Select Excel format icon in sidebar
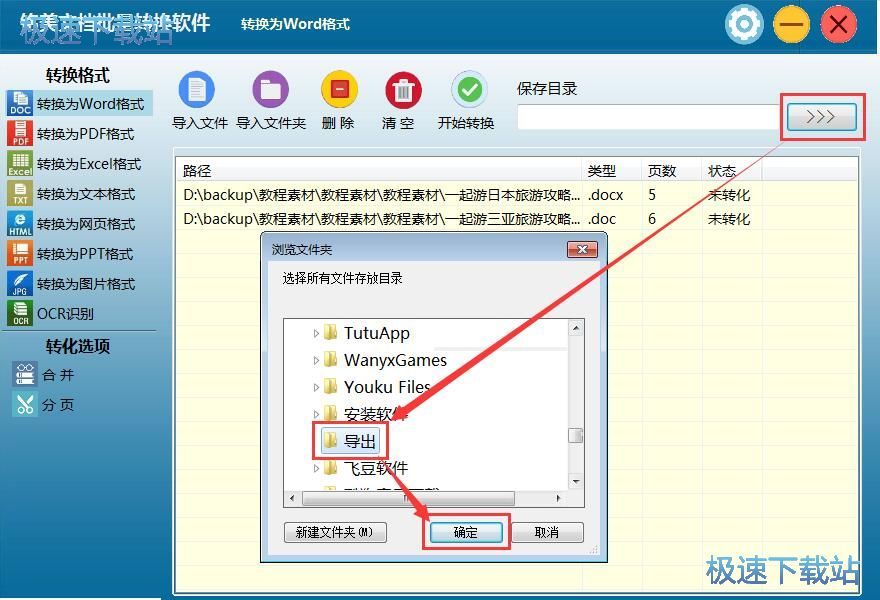The height and width of the screenshot is (600, 880). point(20,163)
